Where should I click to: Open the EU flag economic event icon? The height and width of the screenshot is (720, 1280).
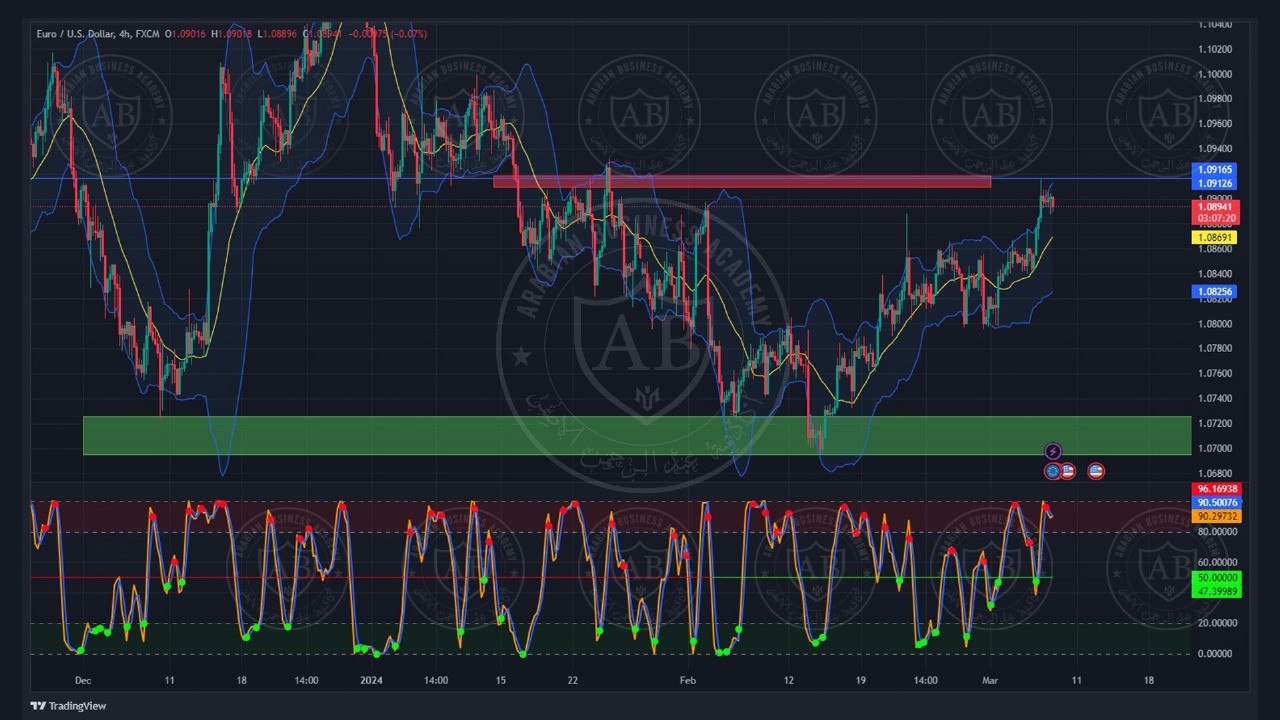point(1053,471)
